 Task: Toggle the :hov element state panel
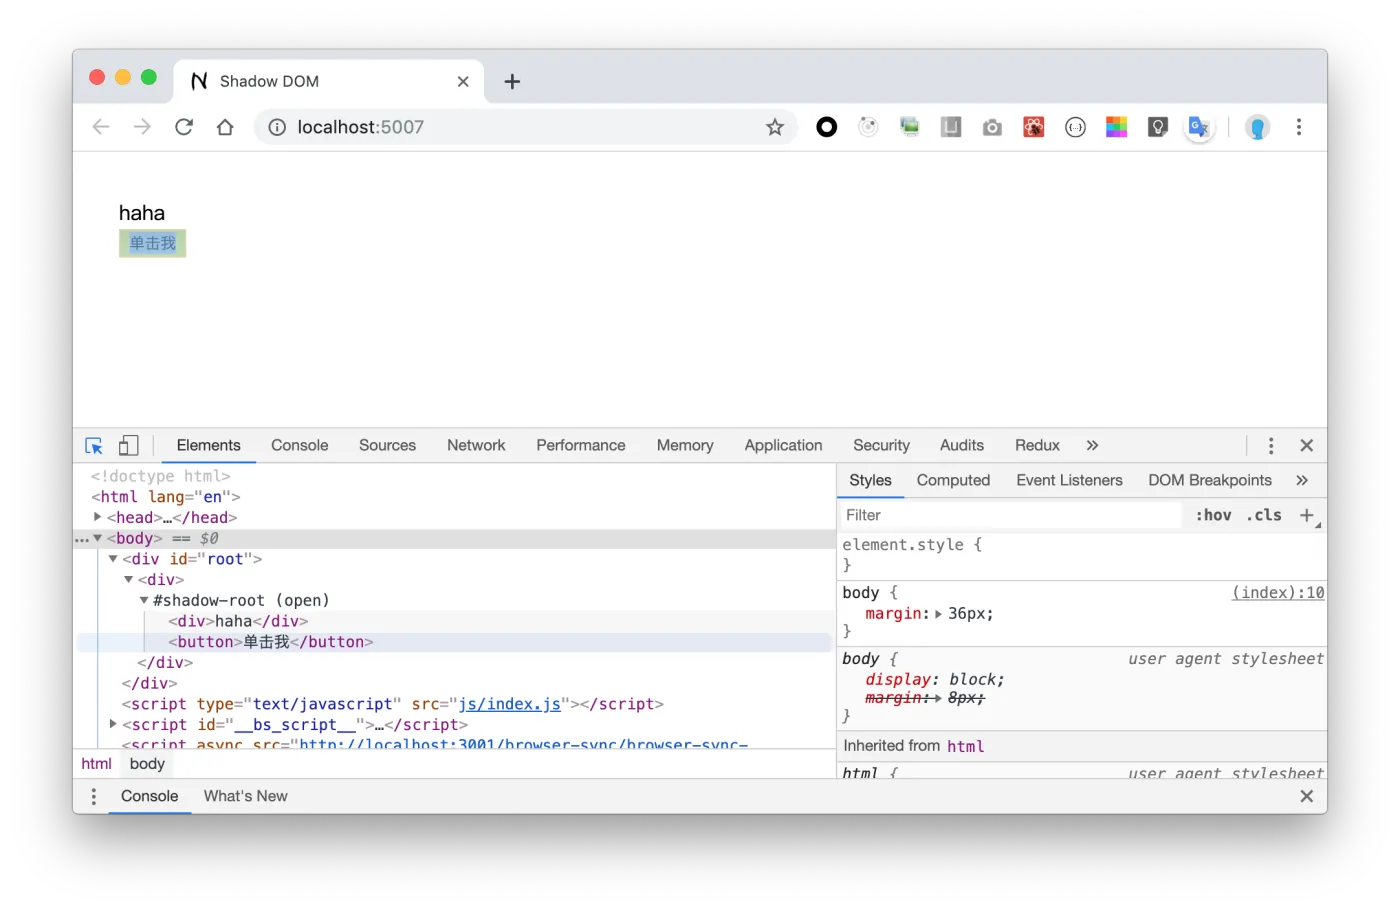[1213, 515]
